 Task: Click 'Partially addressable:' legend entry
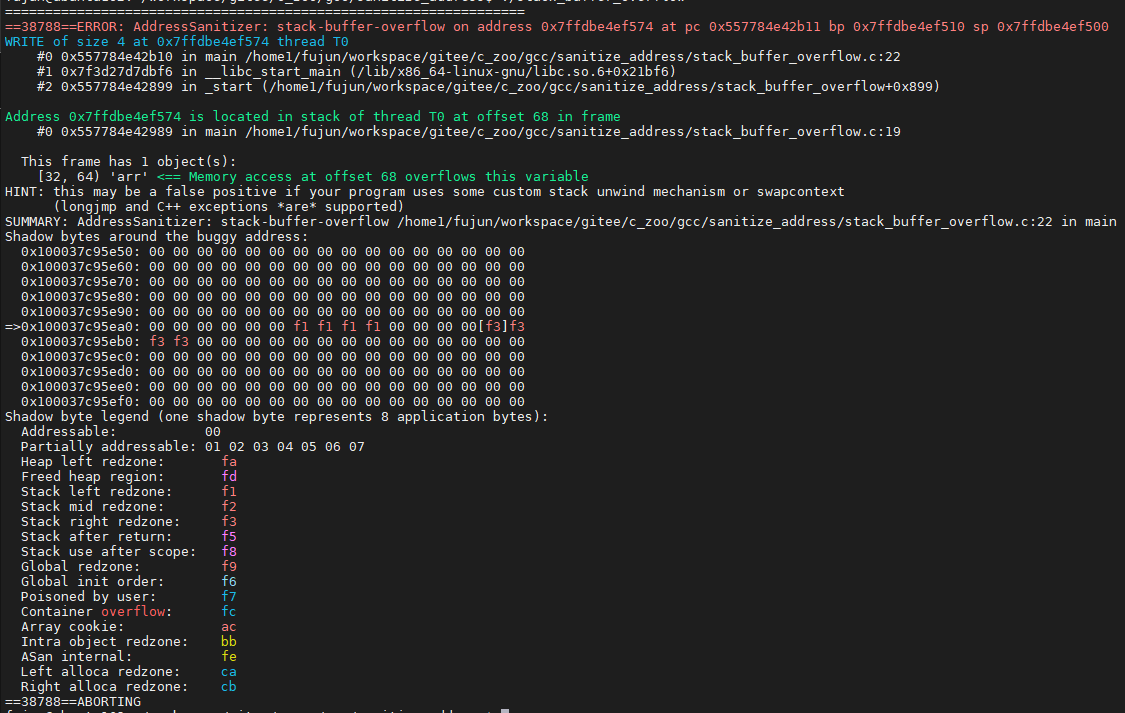[108, 447]
